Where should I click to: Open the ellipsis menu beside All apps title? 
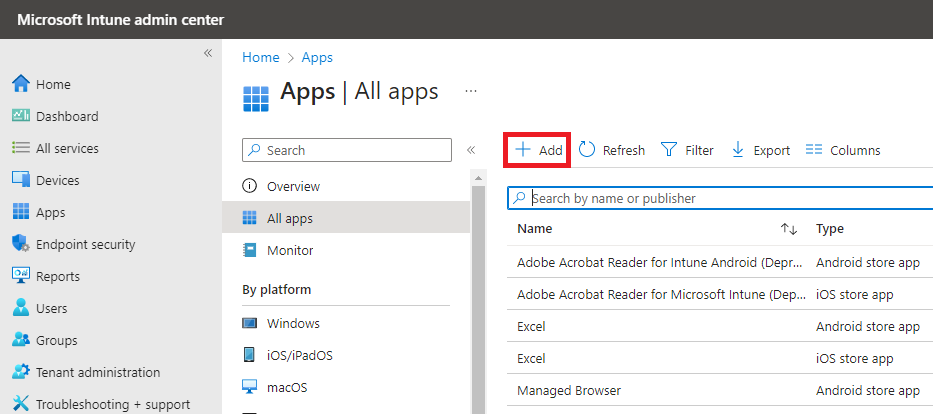[x=471, y=91]
